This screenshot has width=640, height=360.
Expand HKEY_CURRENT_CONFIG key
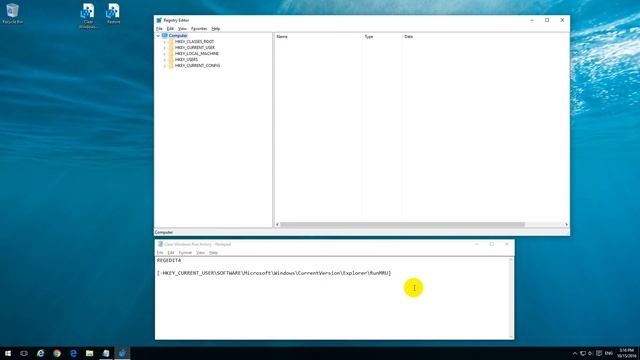(165, 66)
